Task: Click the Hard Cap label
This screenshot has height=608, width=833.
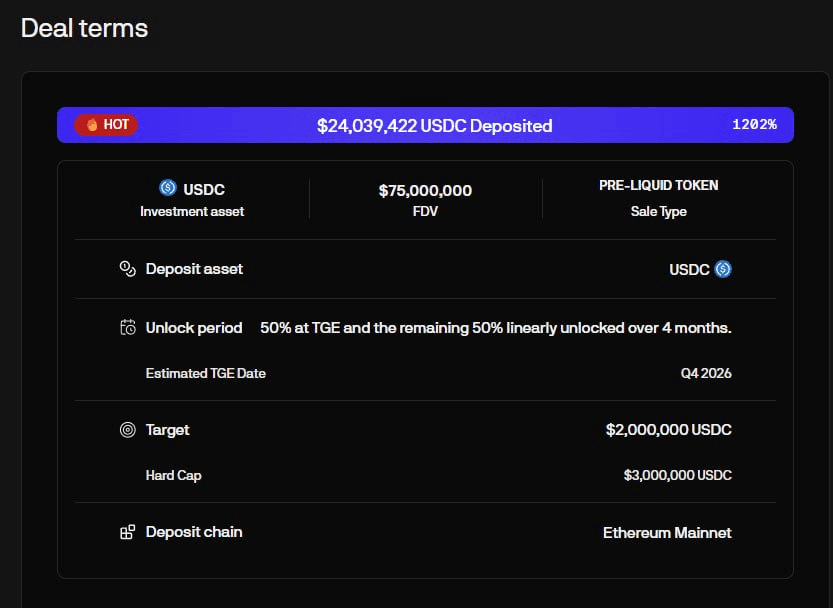Action: click(x=174, y=475)
